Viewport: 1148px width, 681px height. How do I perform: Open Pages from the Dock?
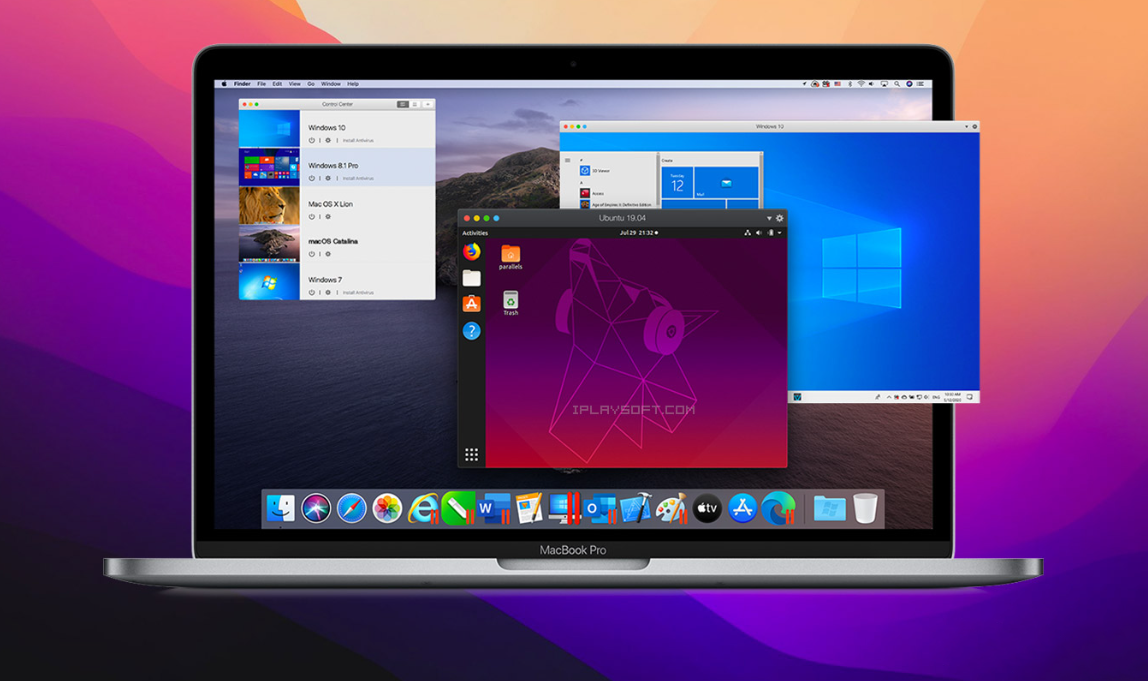(x=529, y=508)
